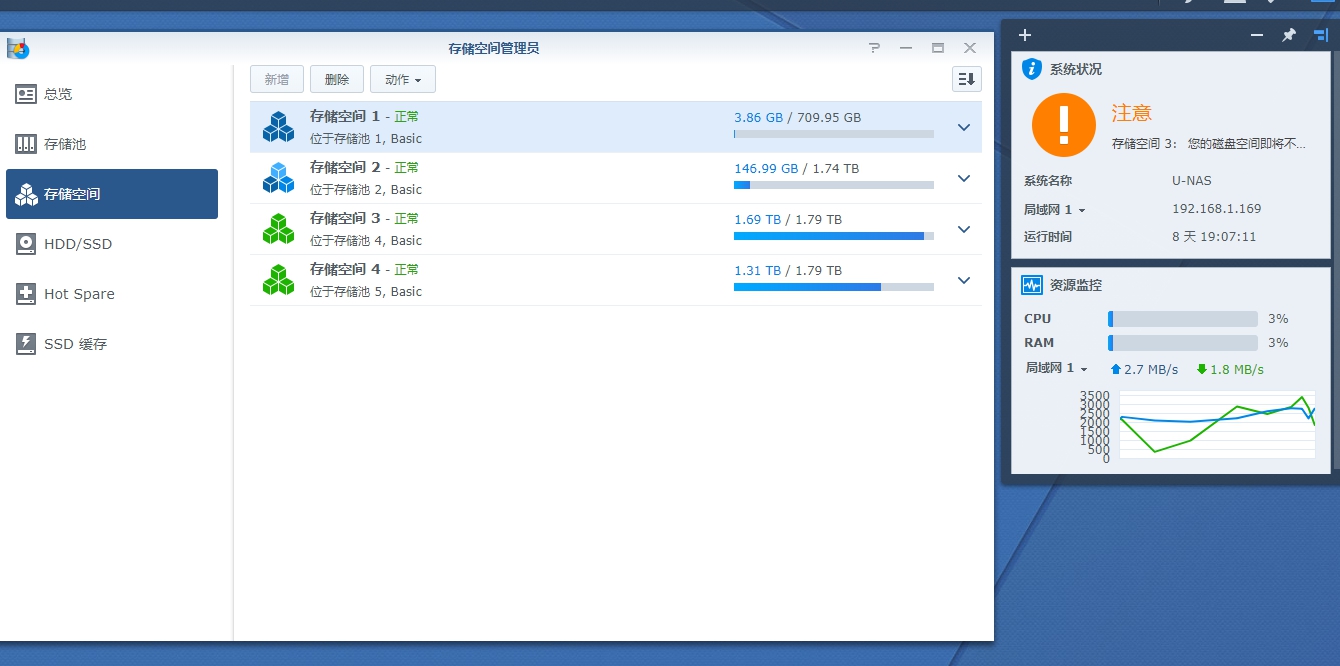Select the 存储空间 4 name text
This screenshot has height=666, width=1340.
[345, 269]
